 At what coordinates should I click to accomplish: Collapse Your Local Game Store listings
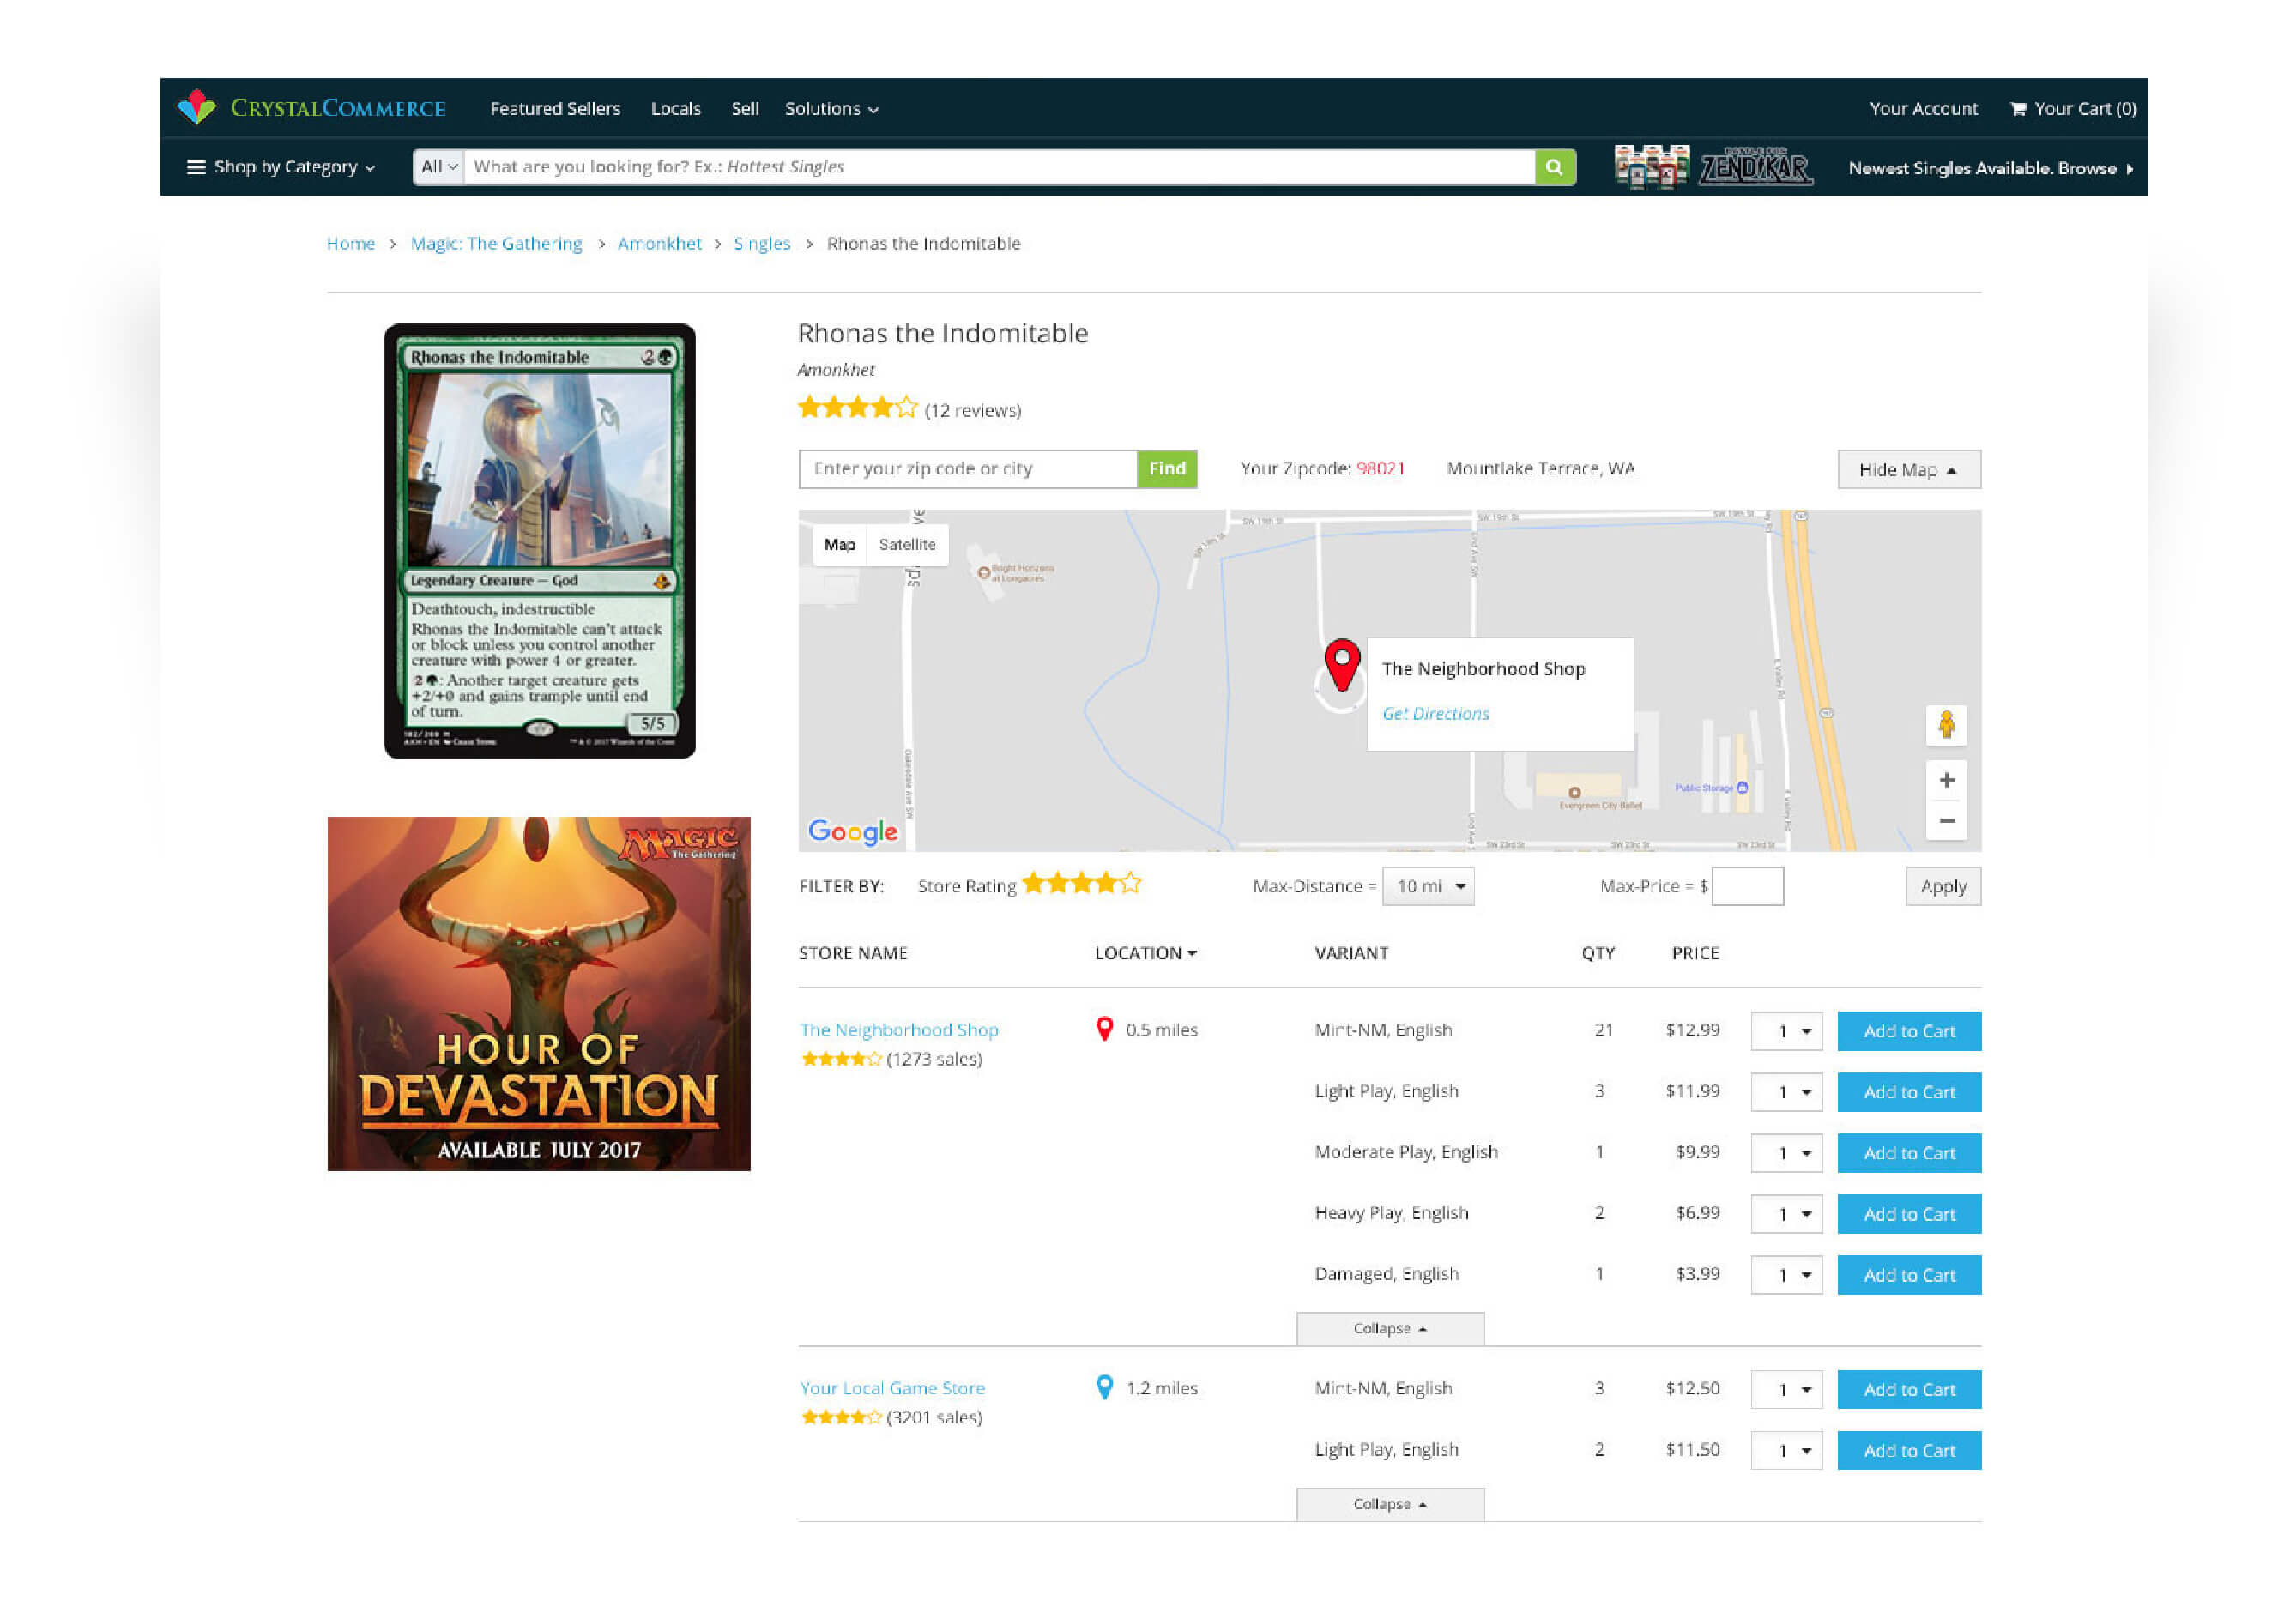click(x=1390, y=1504)
